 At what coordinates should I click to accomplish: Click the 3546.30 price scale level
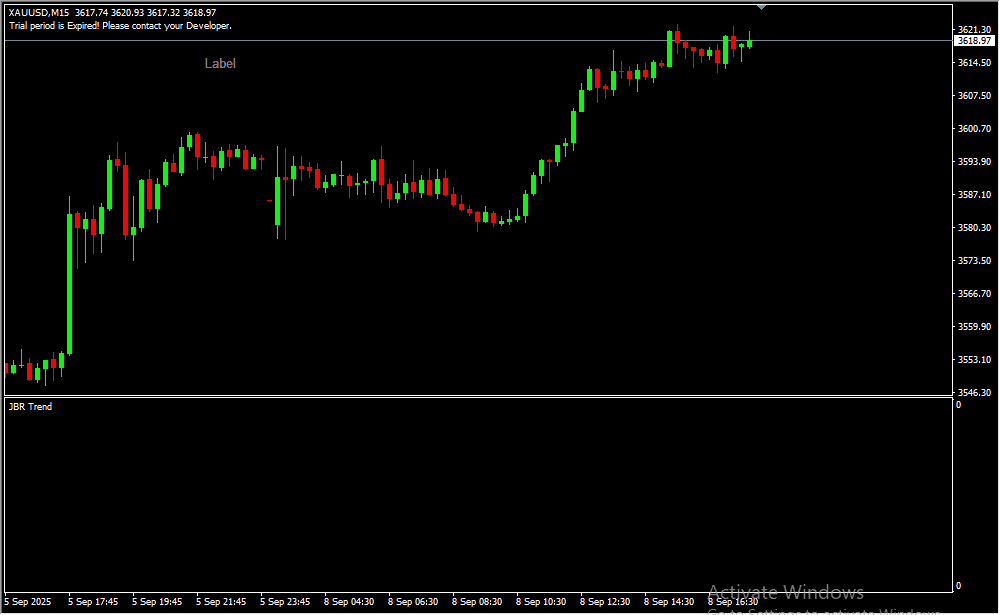coord(973,393)
